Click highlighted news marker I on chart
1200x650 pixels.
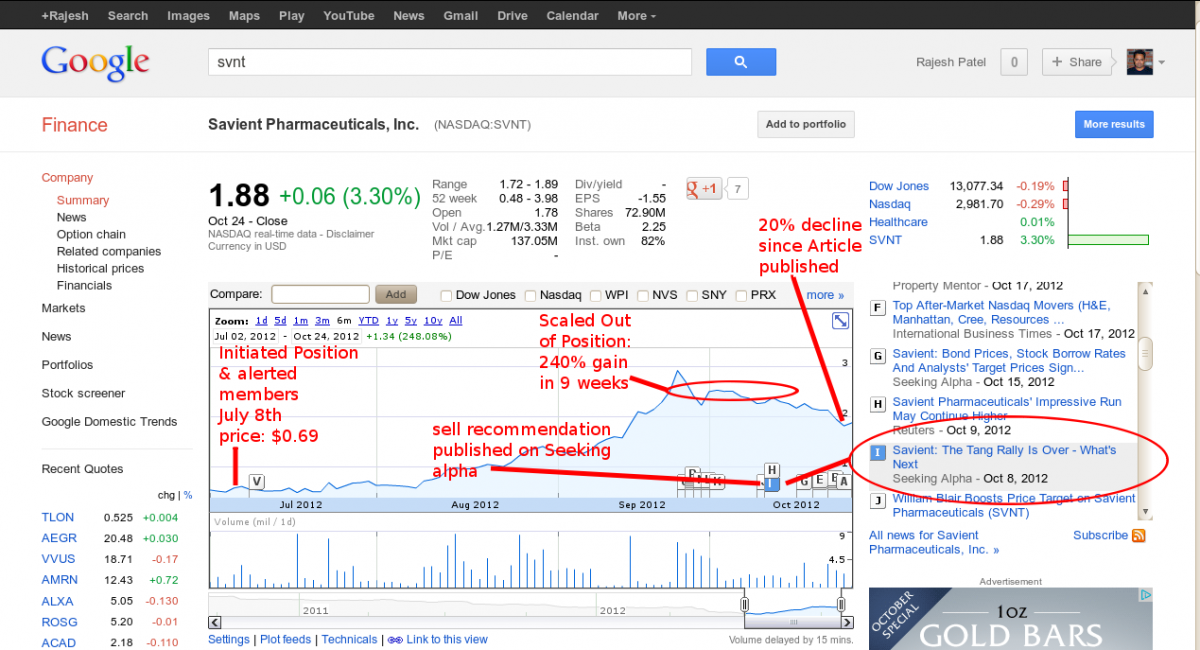771,484
